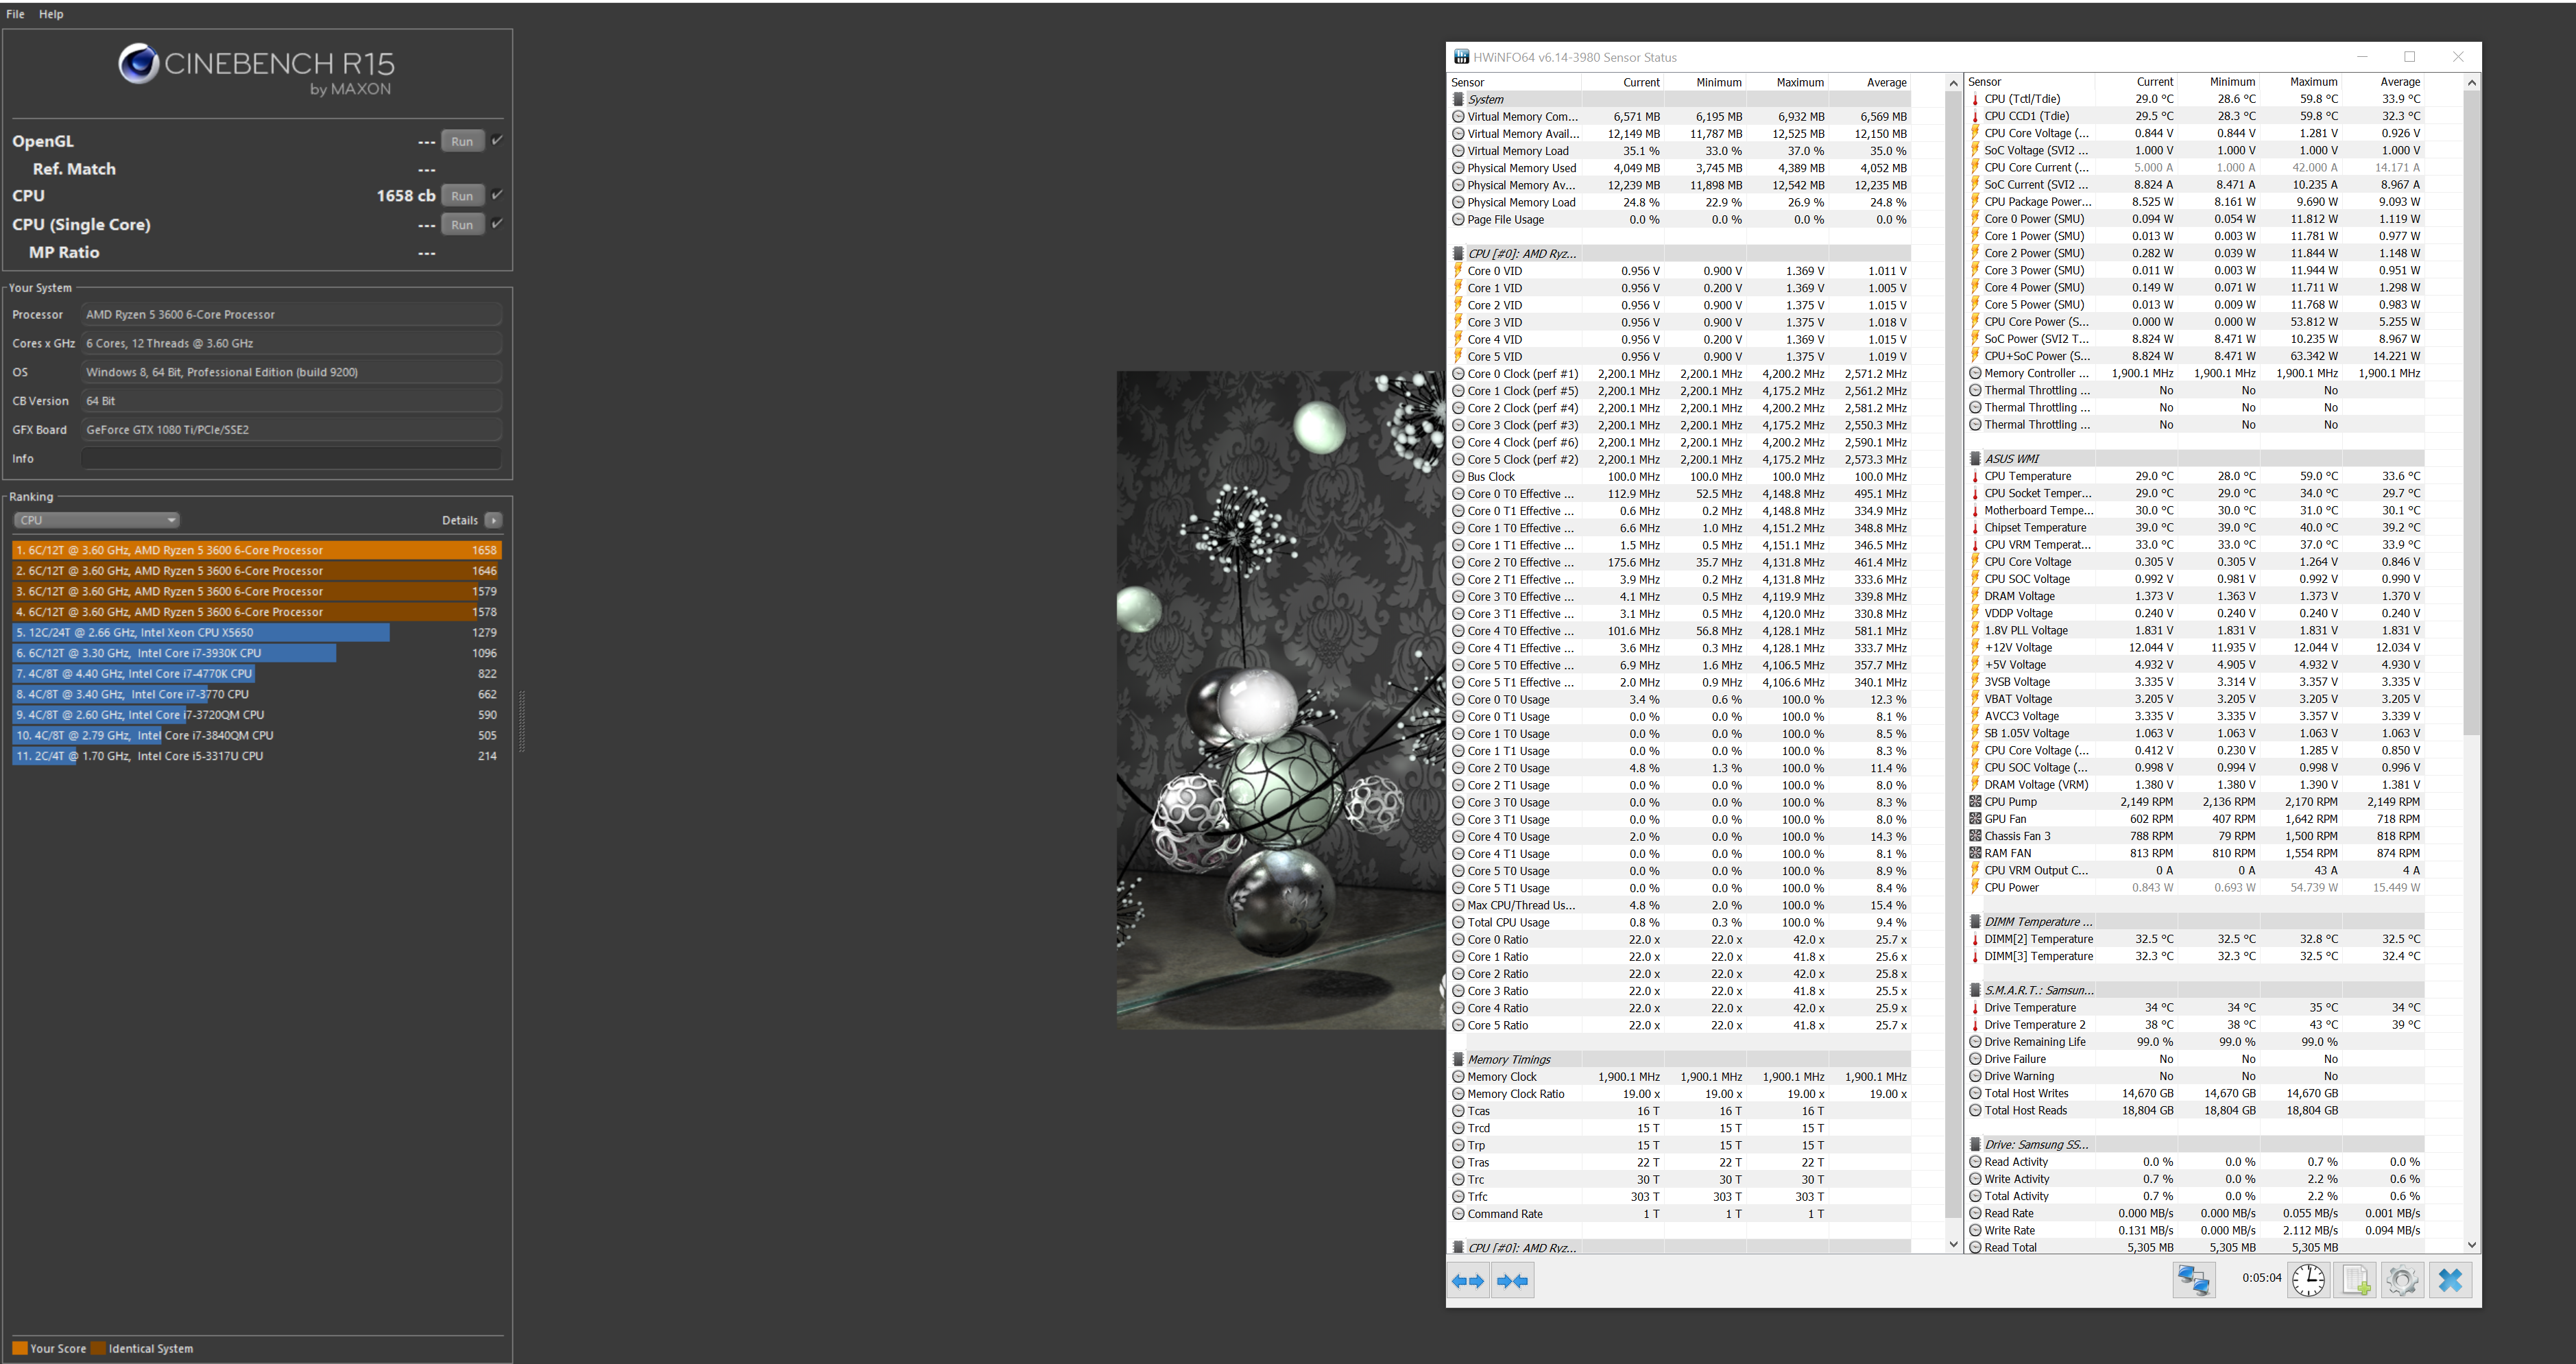Open the CPU ranking dropdown

[97, 520]
